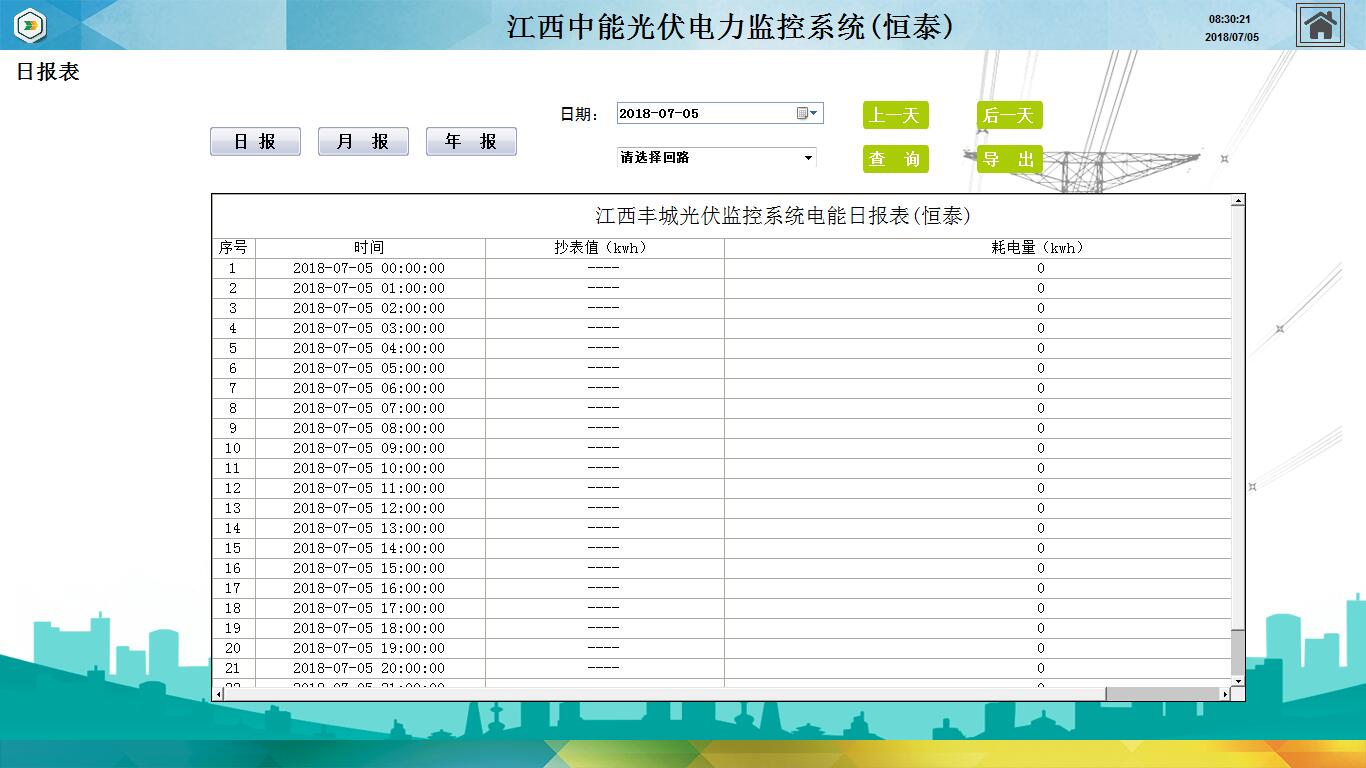Switch to 月报 monthly report
Image resolution: width=1366 pixels, height=768 pixels.
coord(363,142)
